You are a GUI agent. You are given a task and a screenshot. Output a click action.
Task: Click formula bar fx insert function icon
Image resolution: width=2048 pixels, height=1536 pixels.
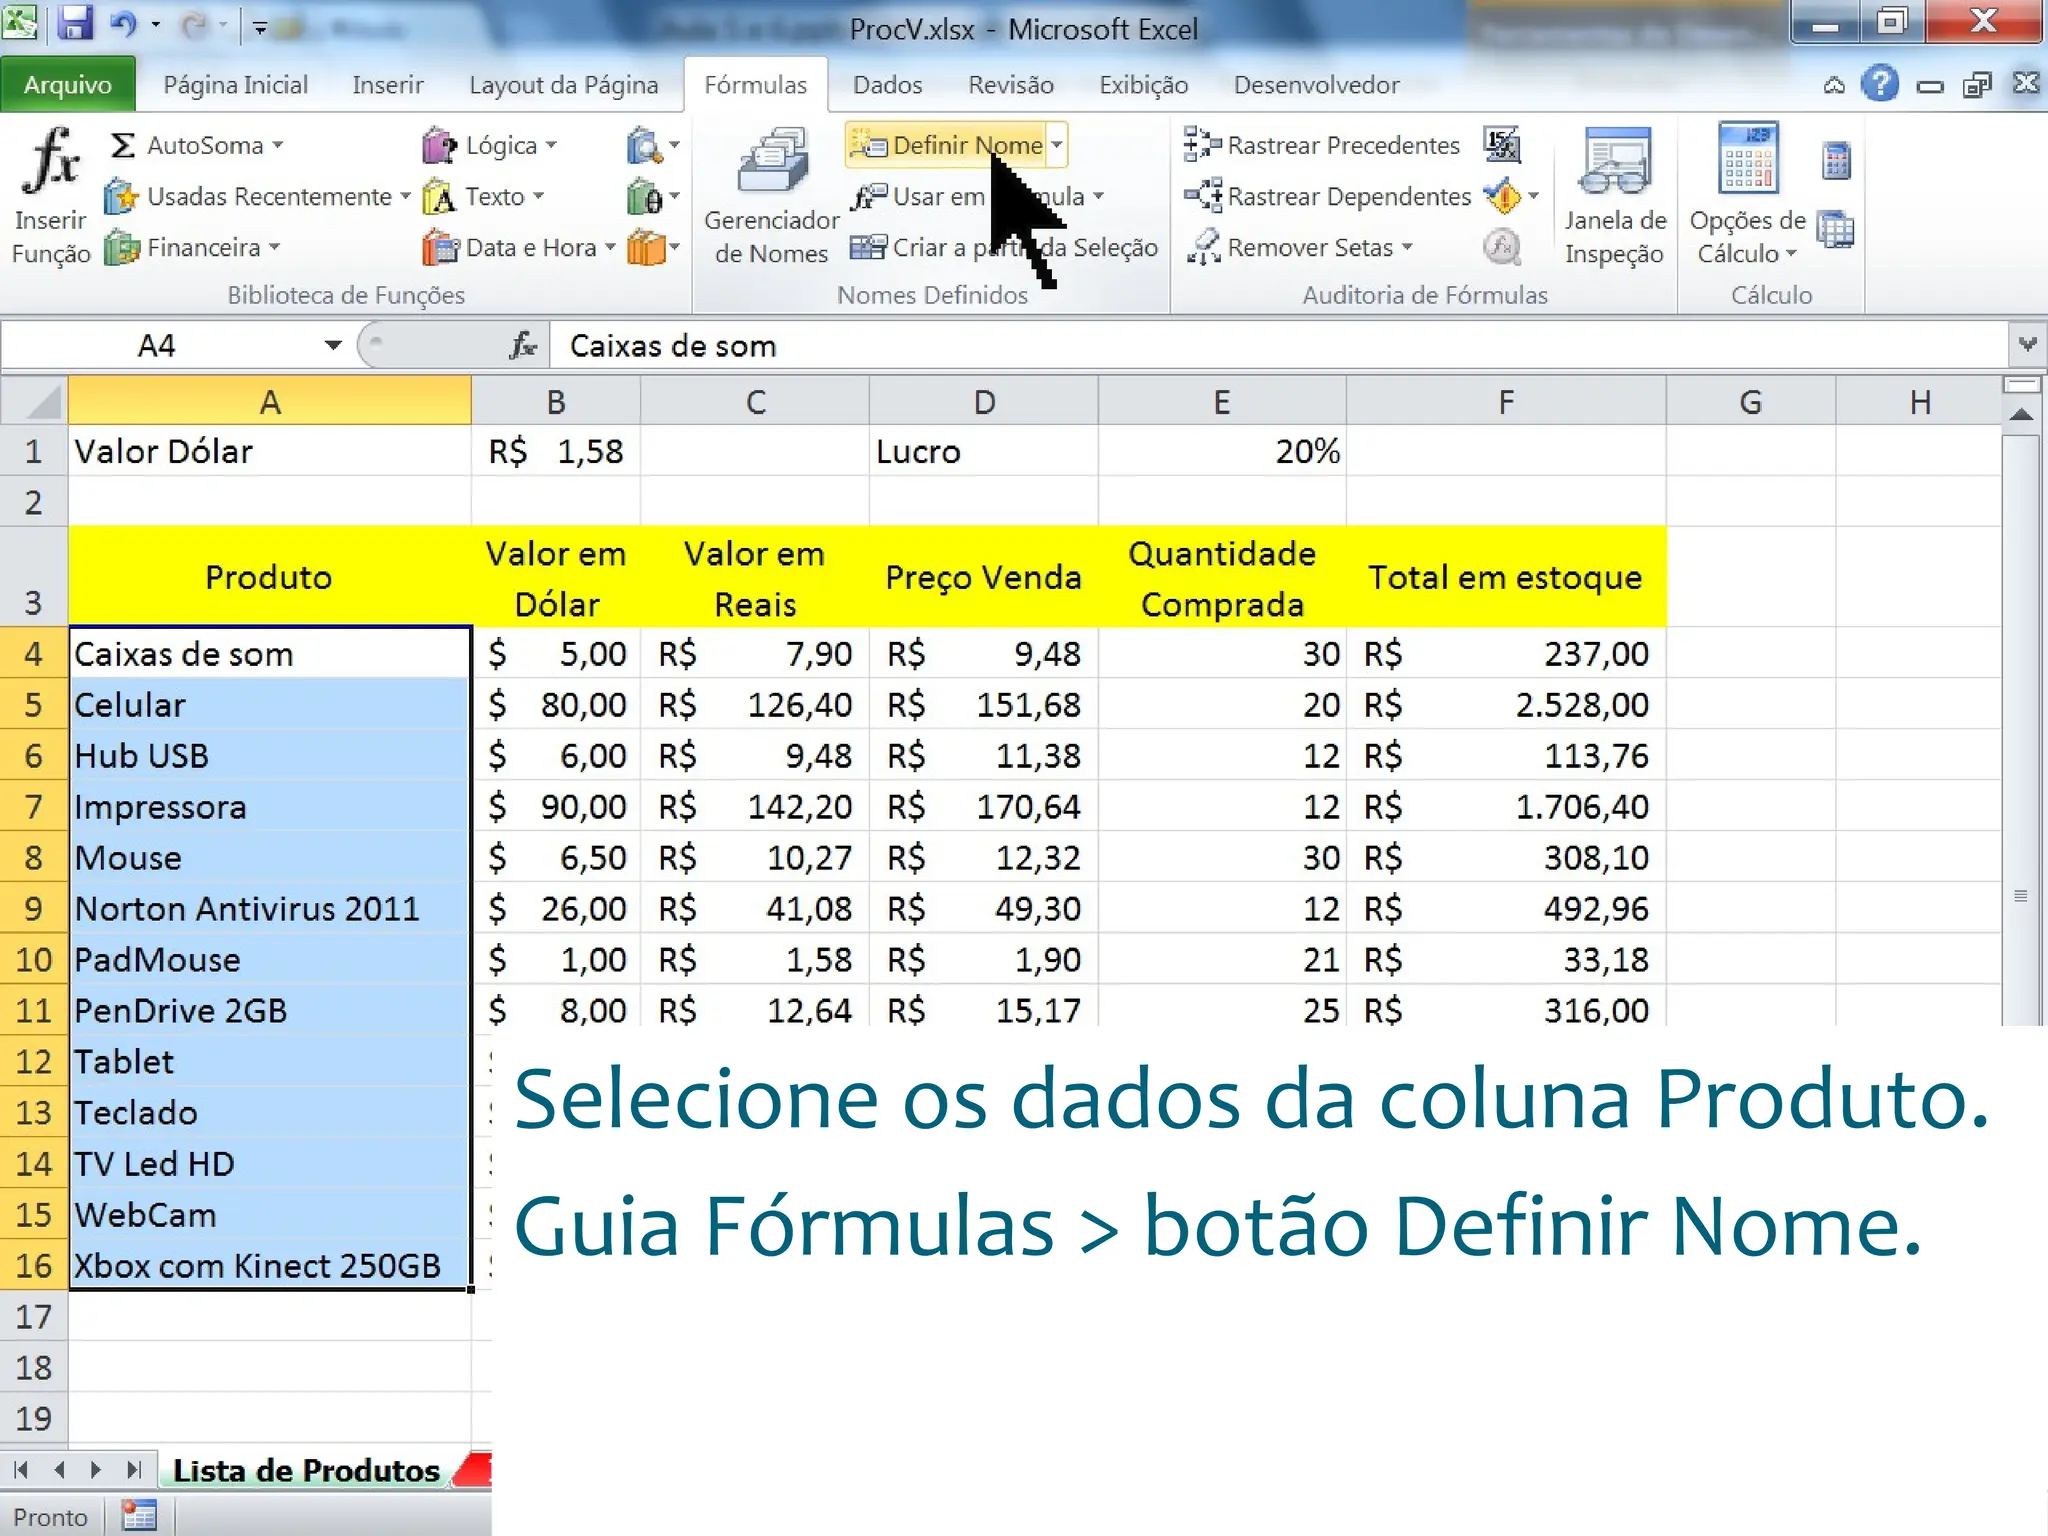(x=523, y=346)
